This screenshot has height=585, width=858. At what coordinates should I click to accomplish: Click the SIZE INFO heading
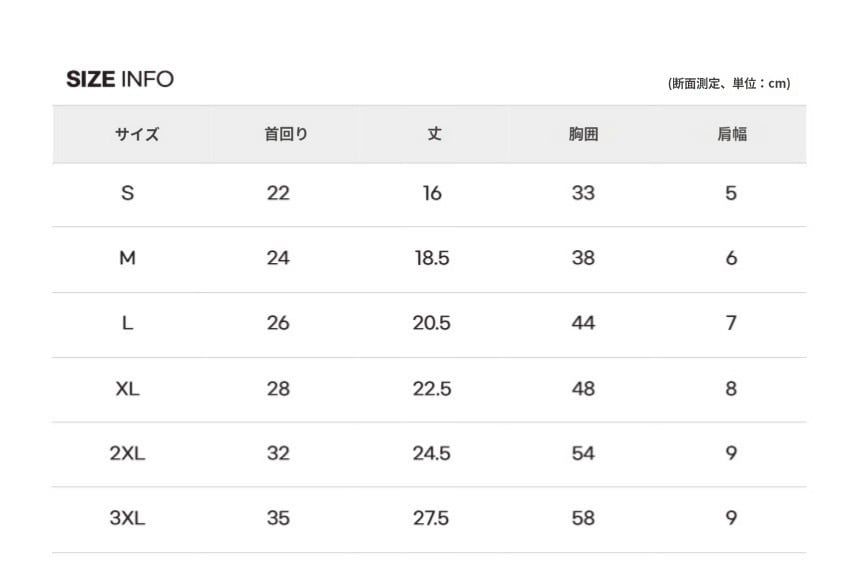click(120, 79)
